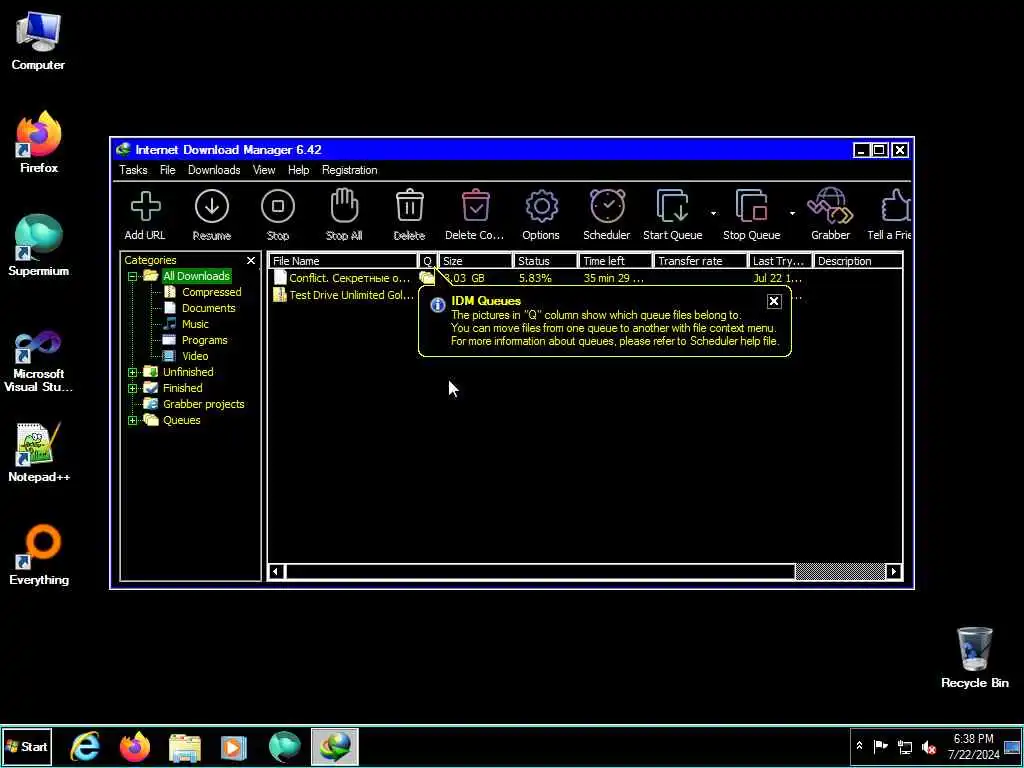
Task: Open the Tasks menu
Action: click(x=133, y=170)
